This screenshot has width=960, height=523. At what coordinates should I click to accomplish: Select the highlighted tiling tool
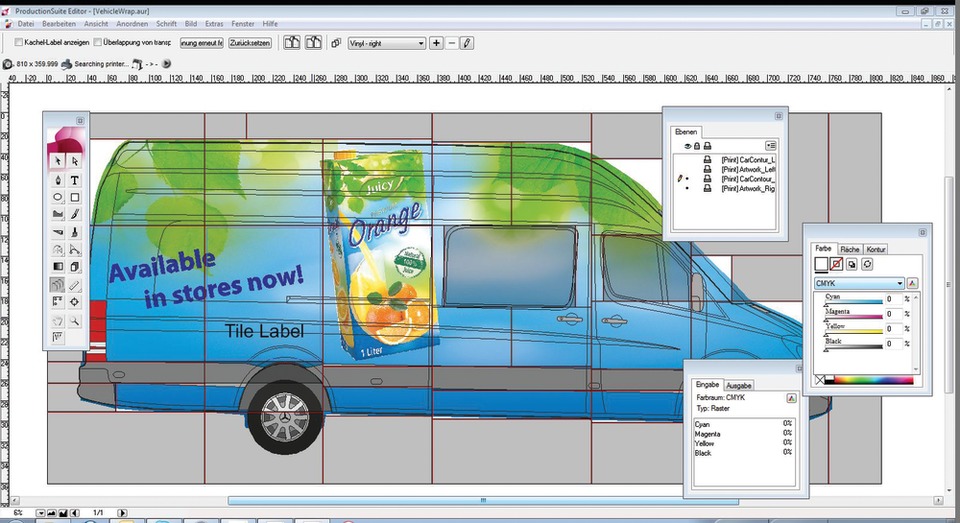58,285
